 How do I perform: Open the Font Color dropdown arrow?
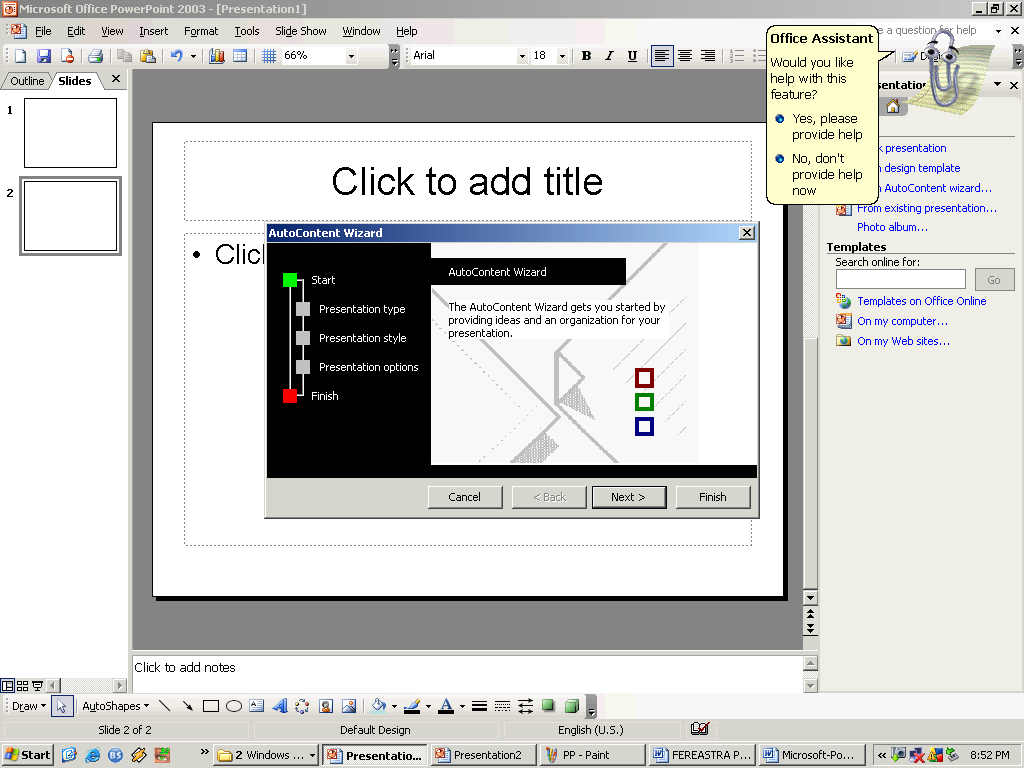click(462, 706)
